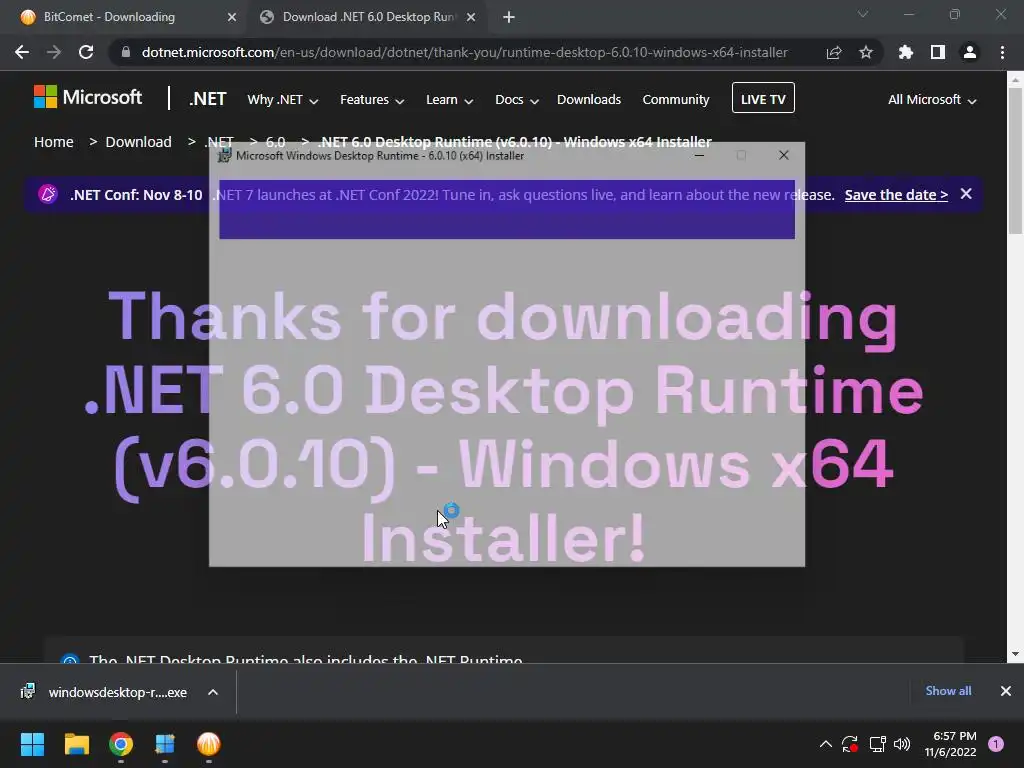Click the .NET Conf purple badge icon
The width and height of the screenshot is (1024, 768).
click(48, 194)
